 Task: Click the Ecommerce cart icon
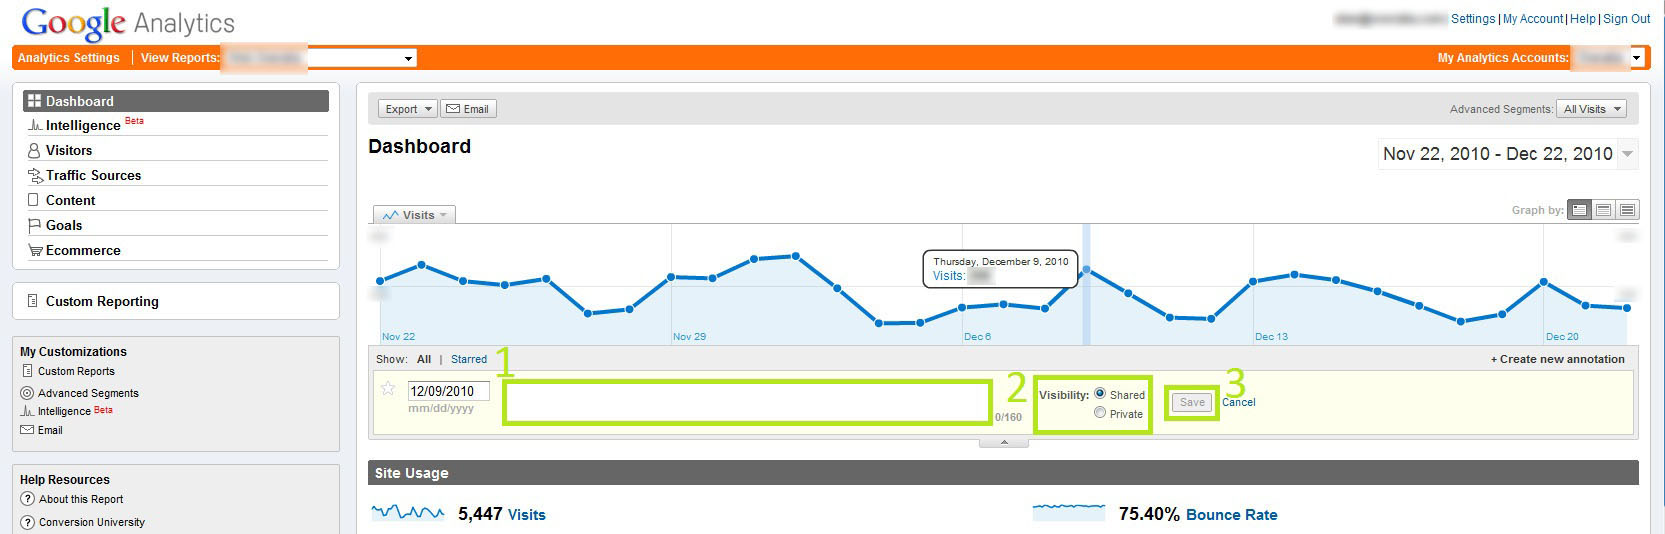35,251
